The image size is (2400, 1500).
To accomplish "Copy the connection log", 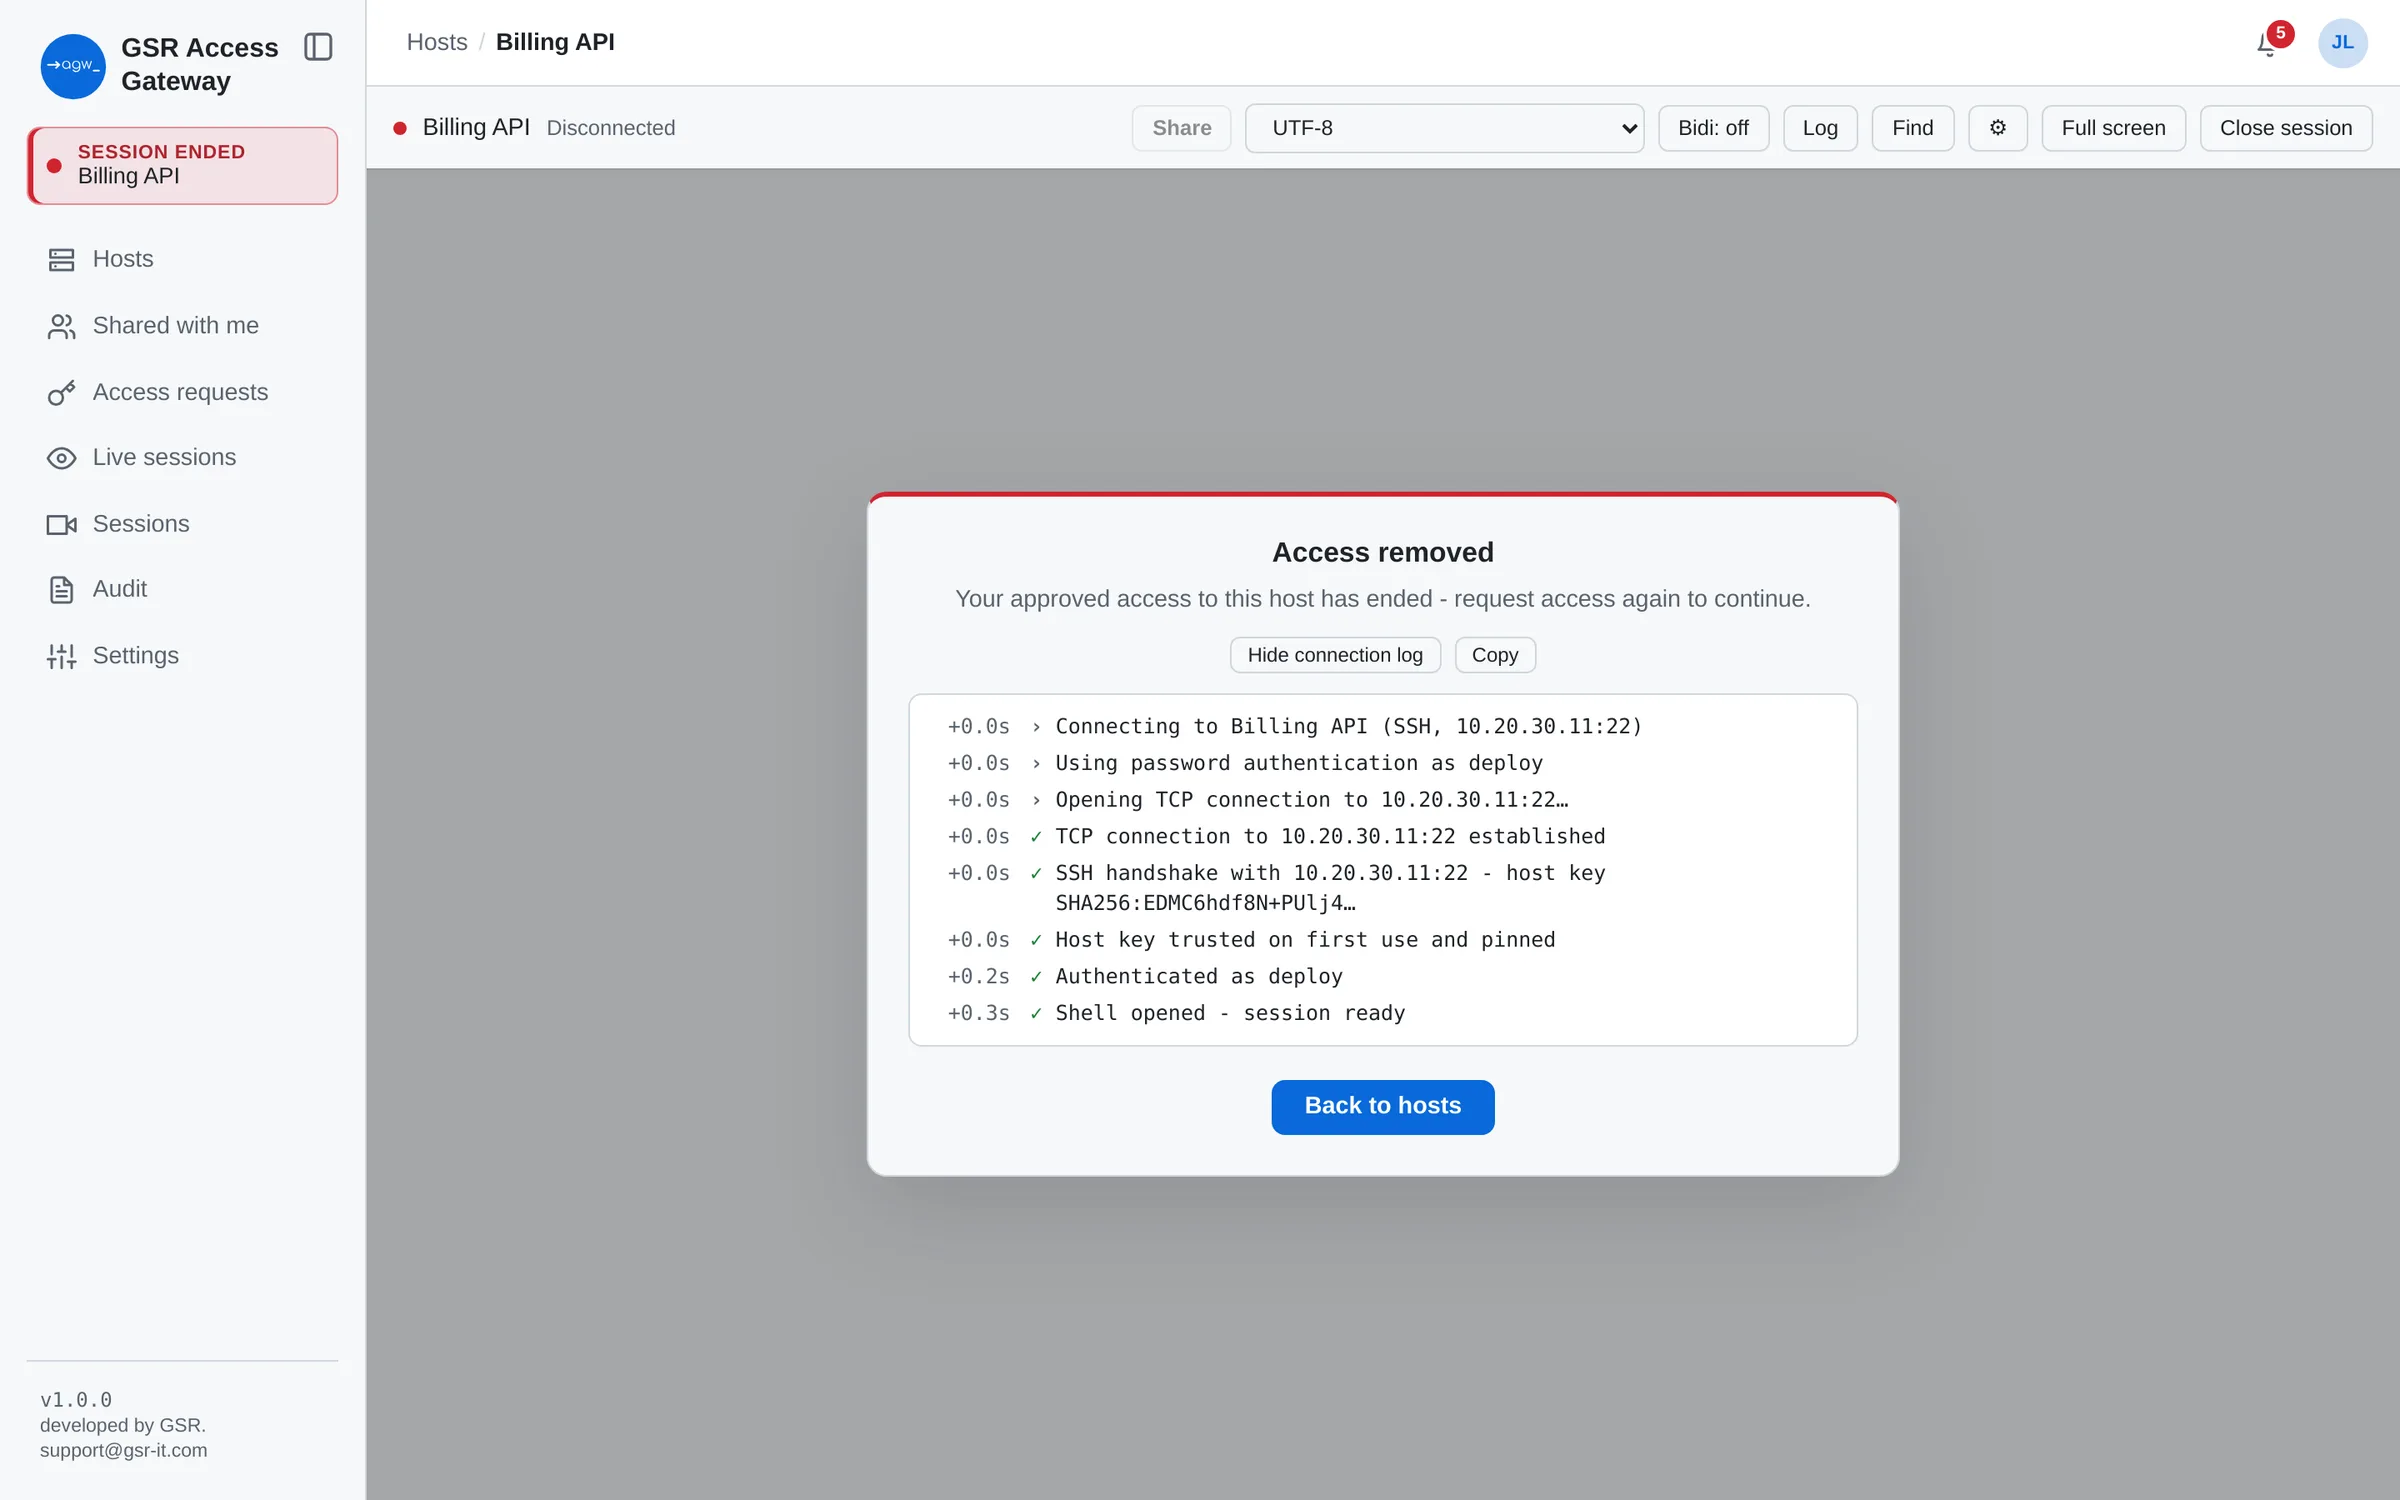I will tap(1494, 655).
